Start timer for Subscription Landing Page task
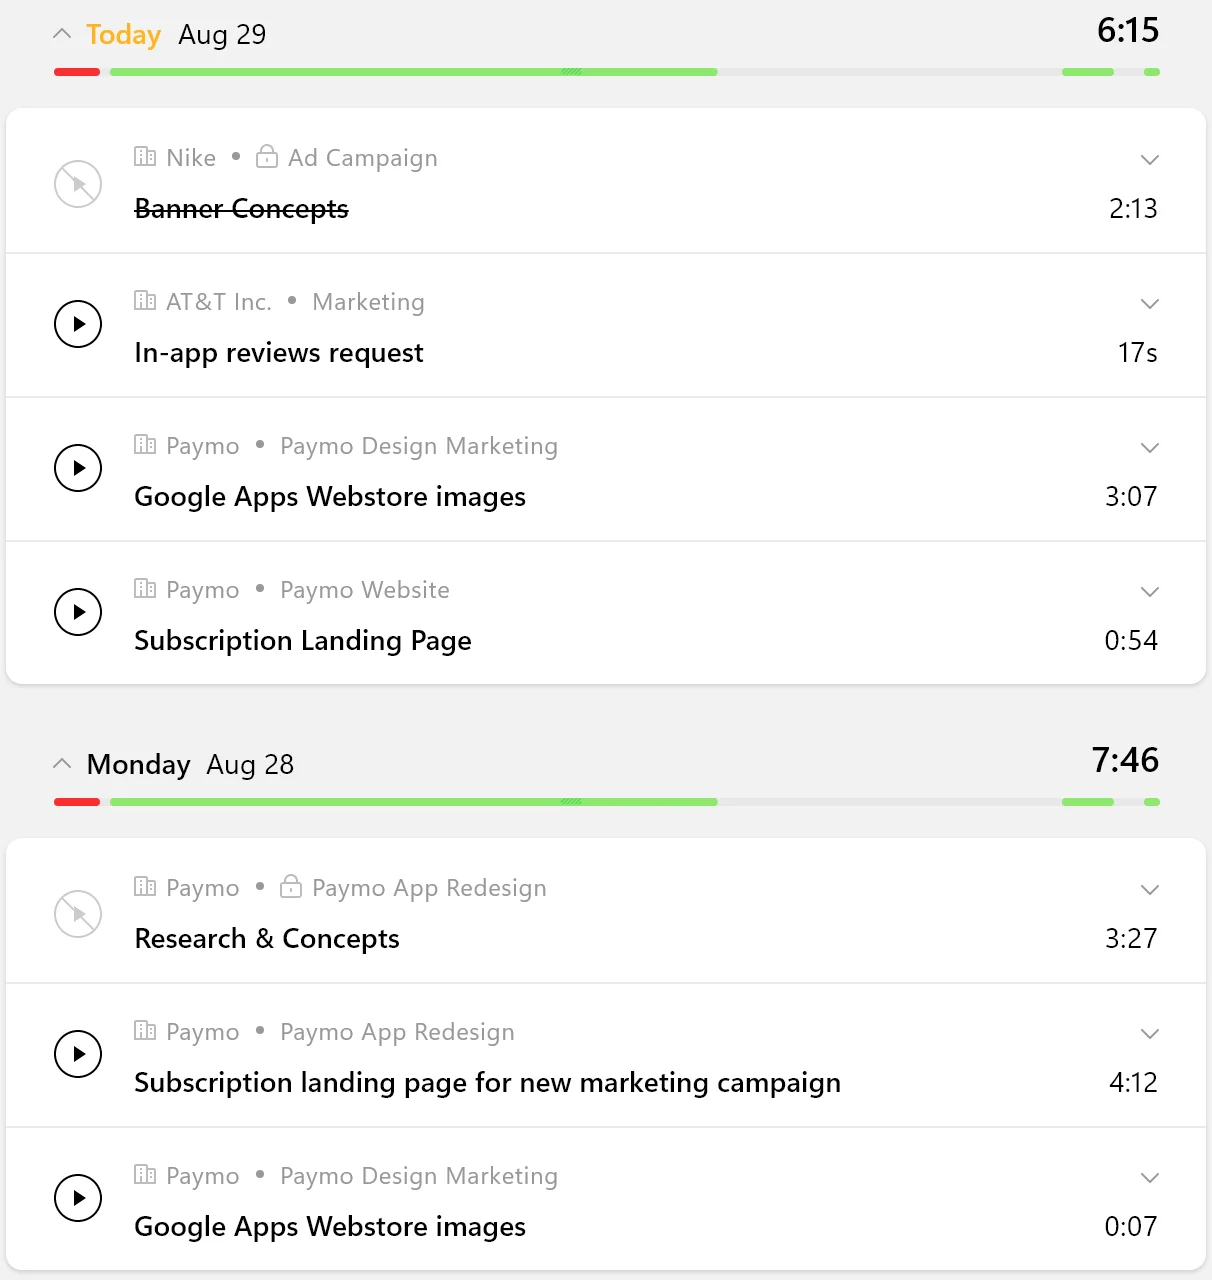 coord(78,612)
